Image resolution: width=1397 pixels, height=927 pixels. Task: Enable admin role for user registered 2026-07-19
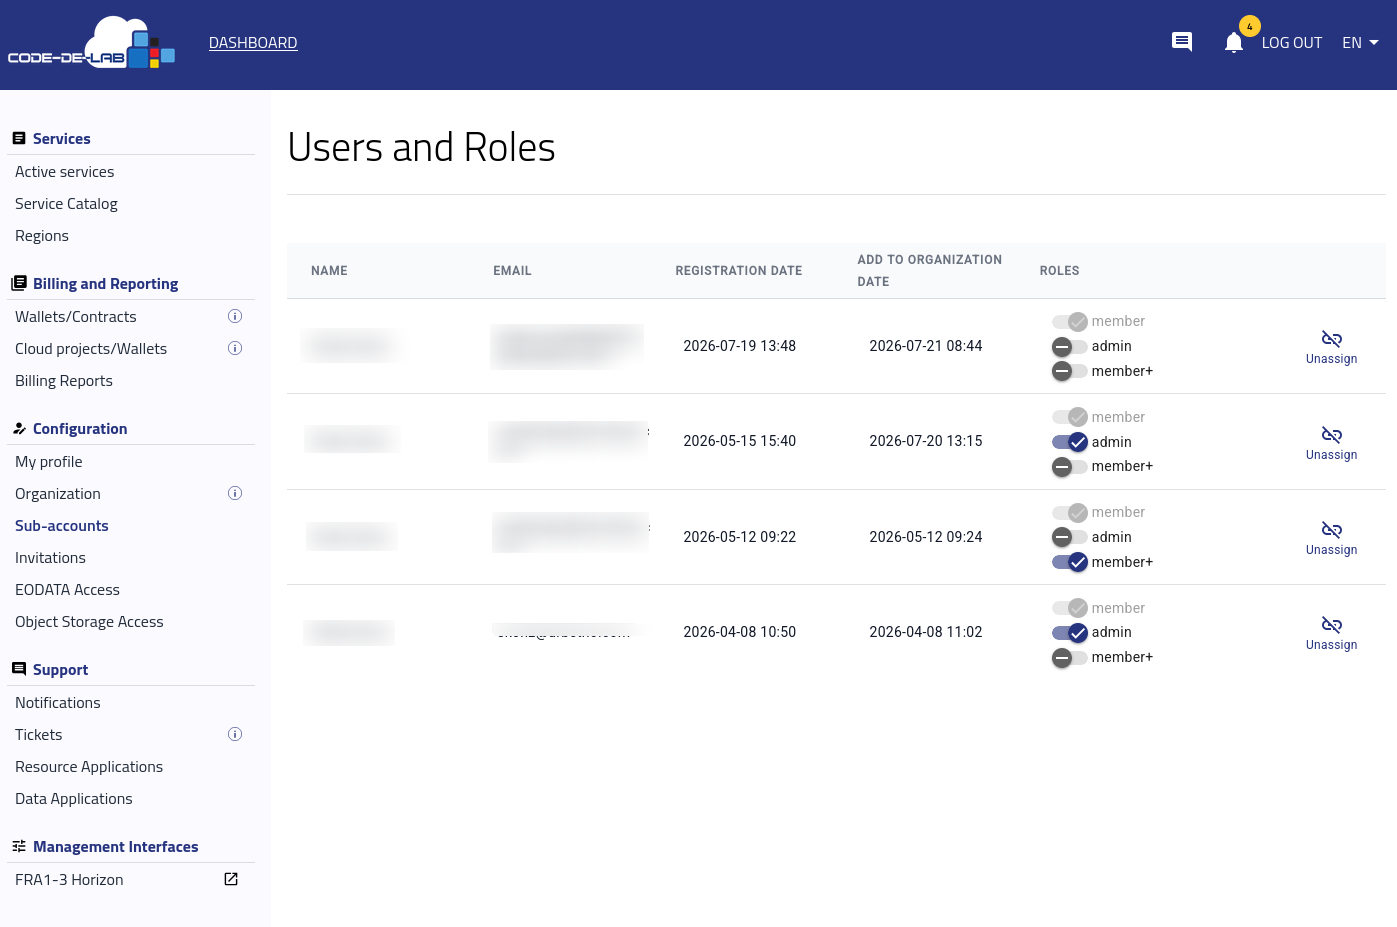pos(1069,346)
